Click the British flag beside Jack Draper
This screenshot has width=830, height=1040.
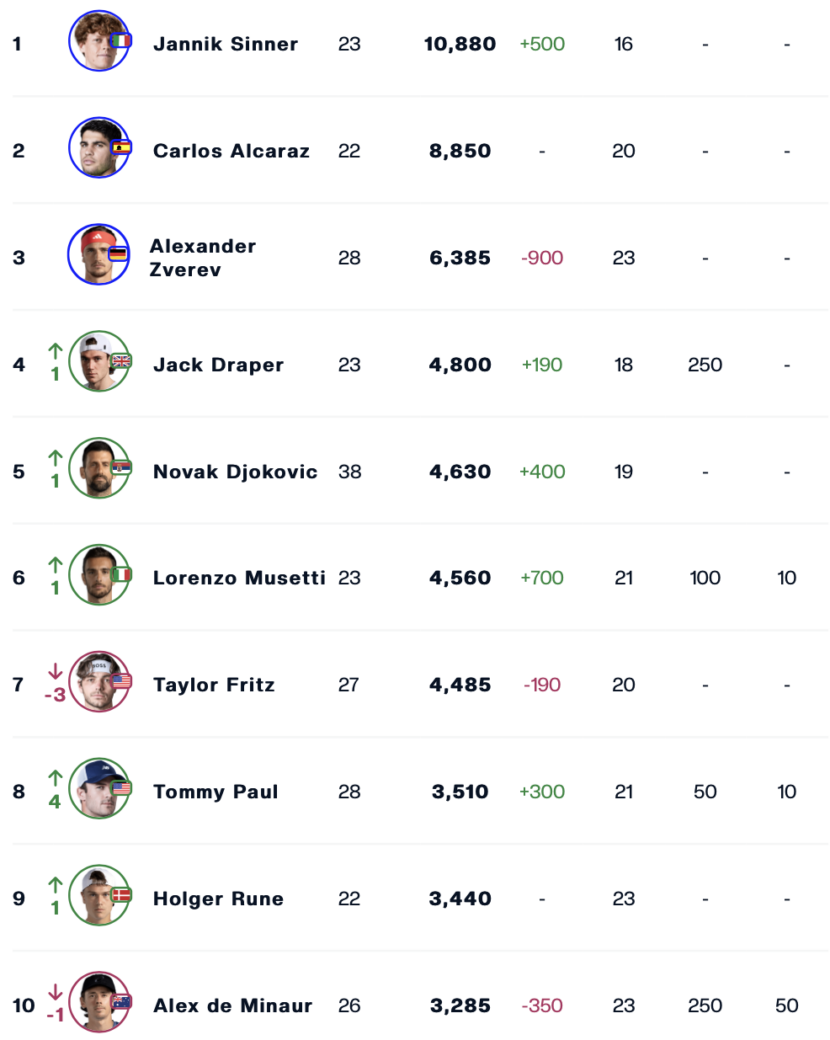(x=121, y=361)
